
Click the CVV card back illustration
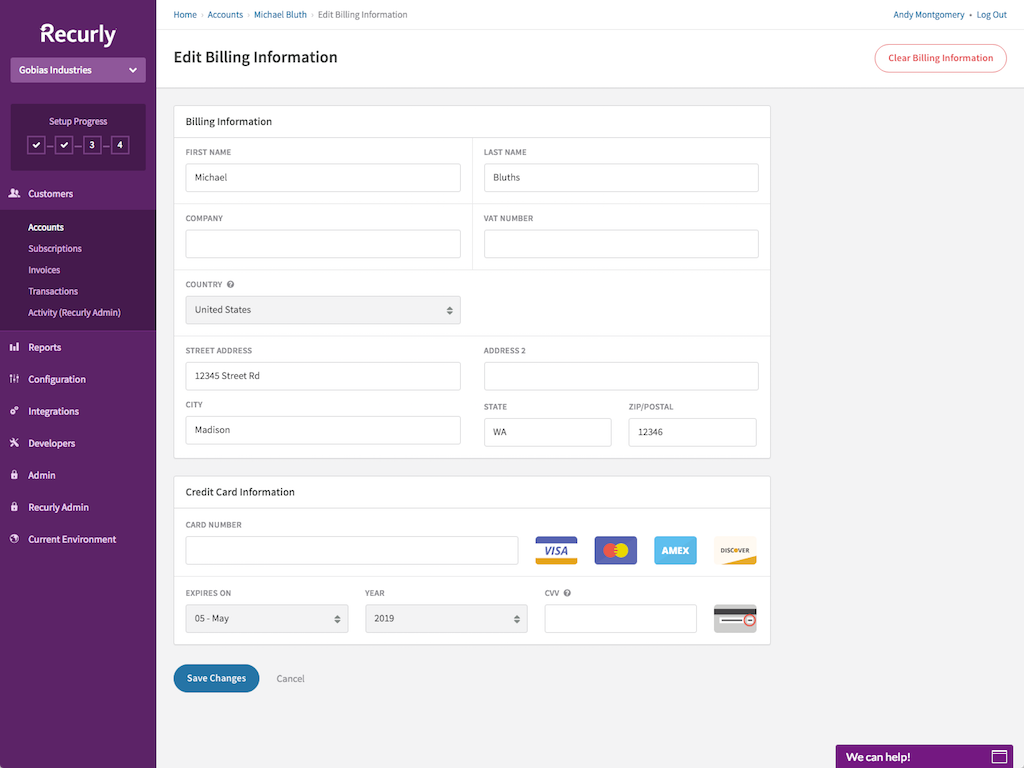coord(735,618)
